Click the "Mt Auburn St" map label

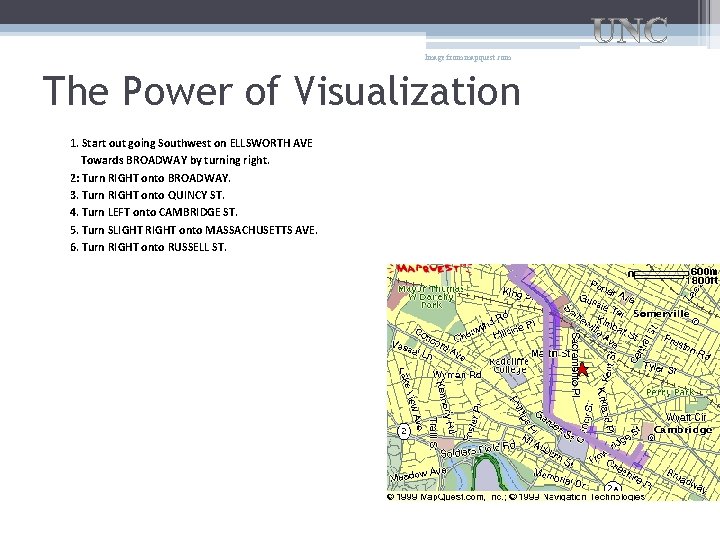pyautogui.click(x=549, y=450)
